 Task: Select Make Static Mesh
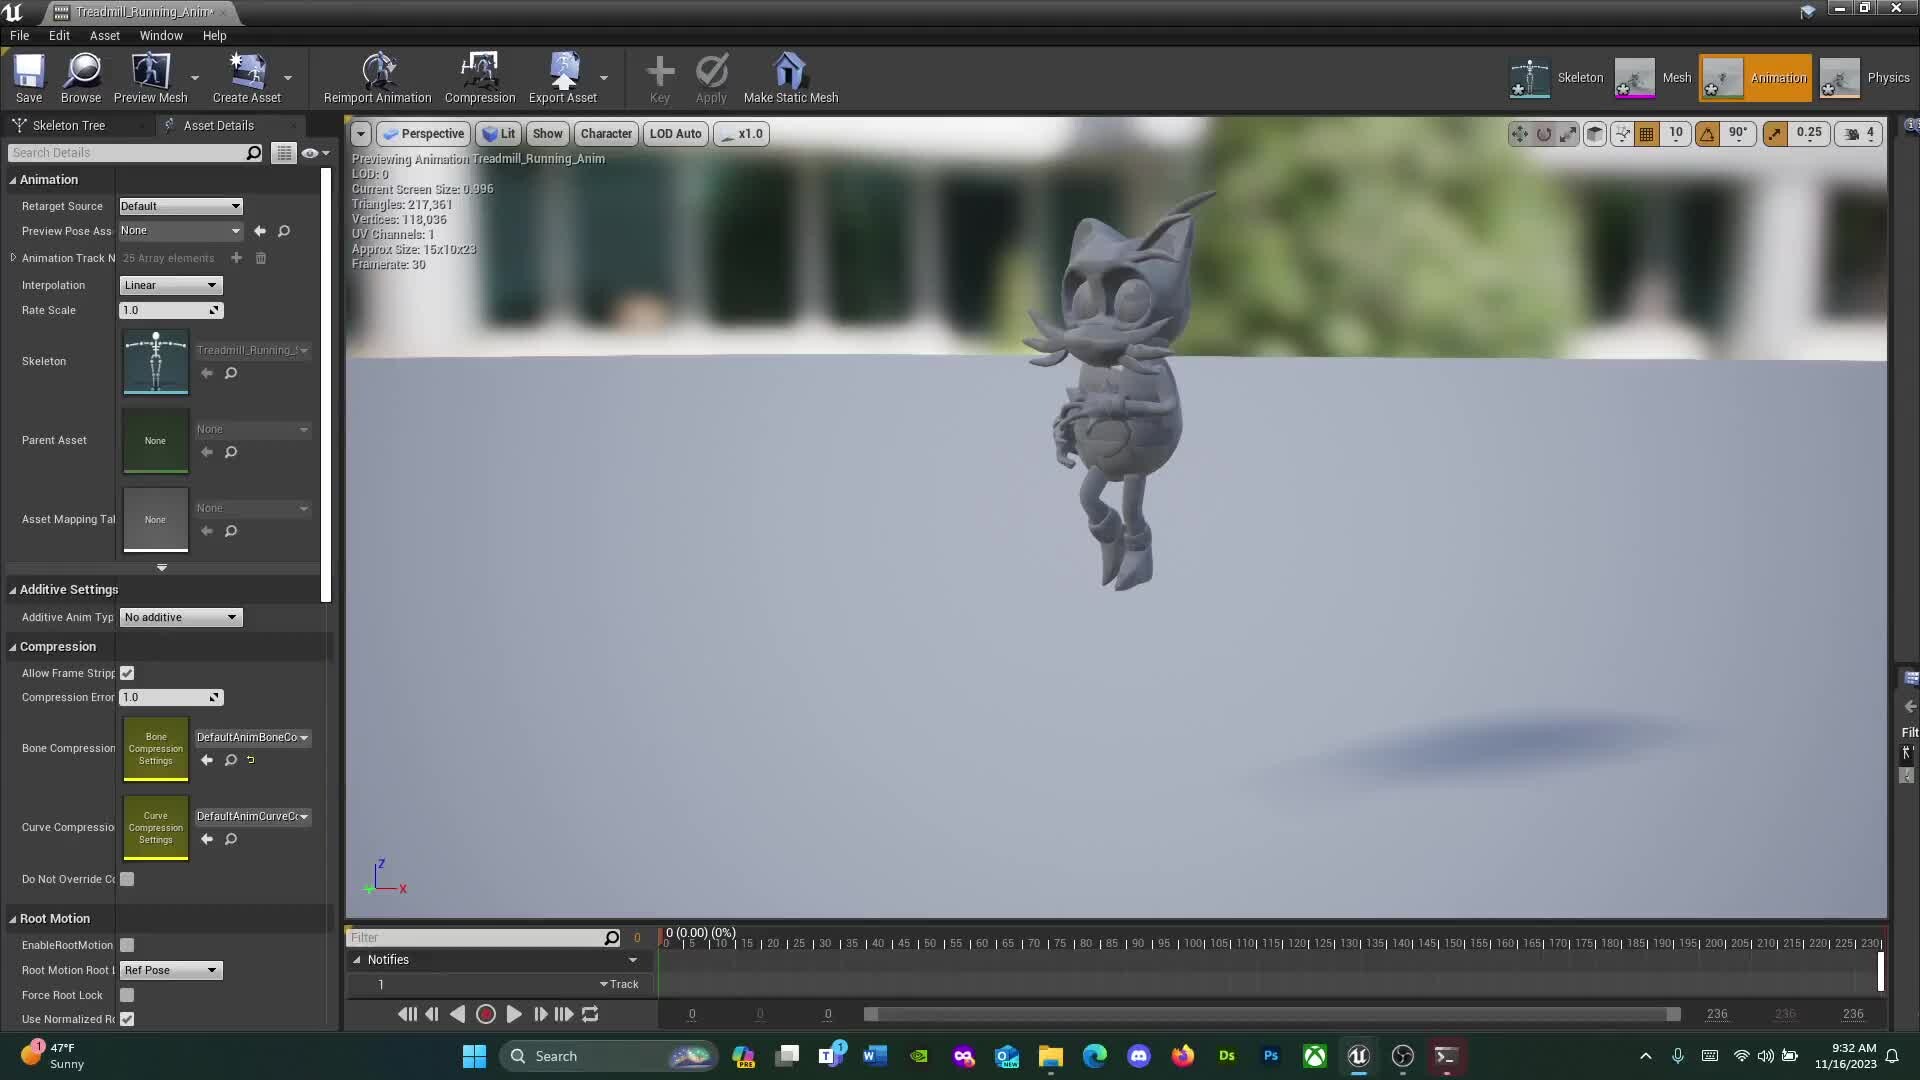[x=789, y=78]
